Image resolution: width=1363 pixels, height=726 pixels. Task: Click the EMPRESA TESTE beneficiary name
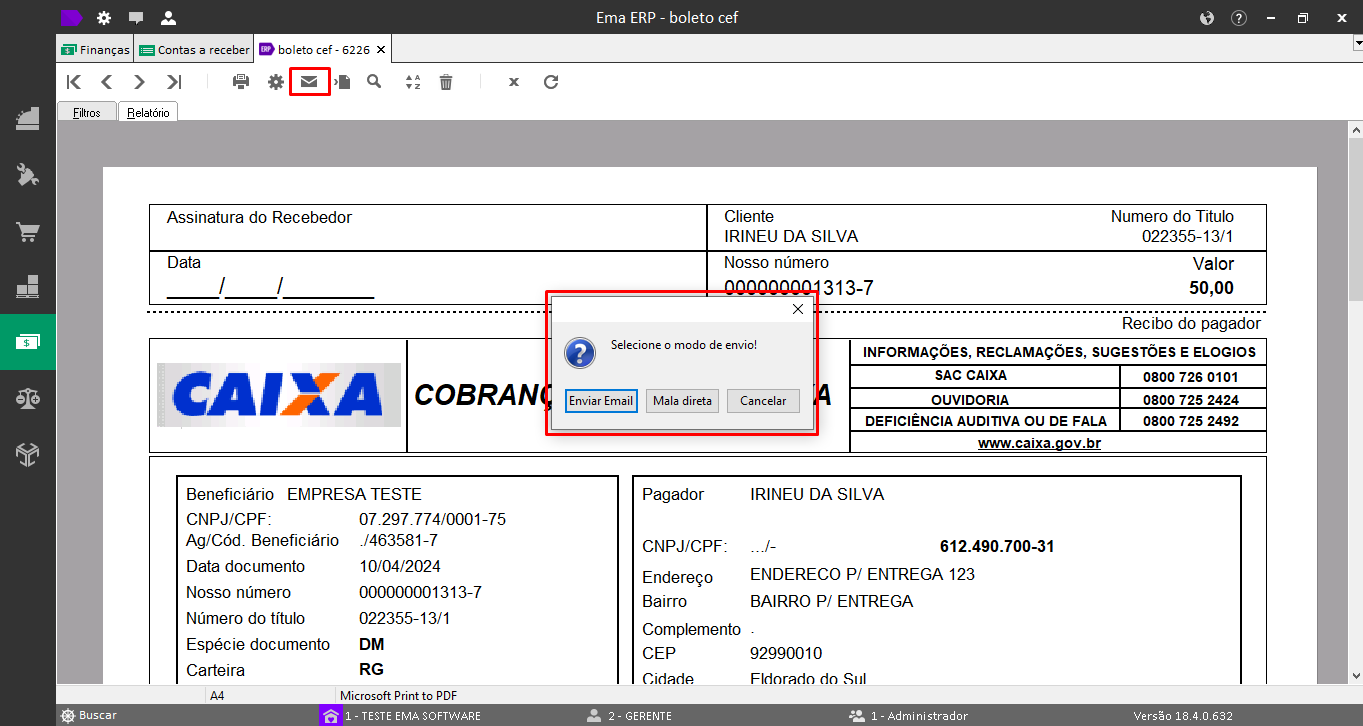pos(354,494)
